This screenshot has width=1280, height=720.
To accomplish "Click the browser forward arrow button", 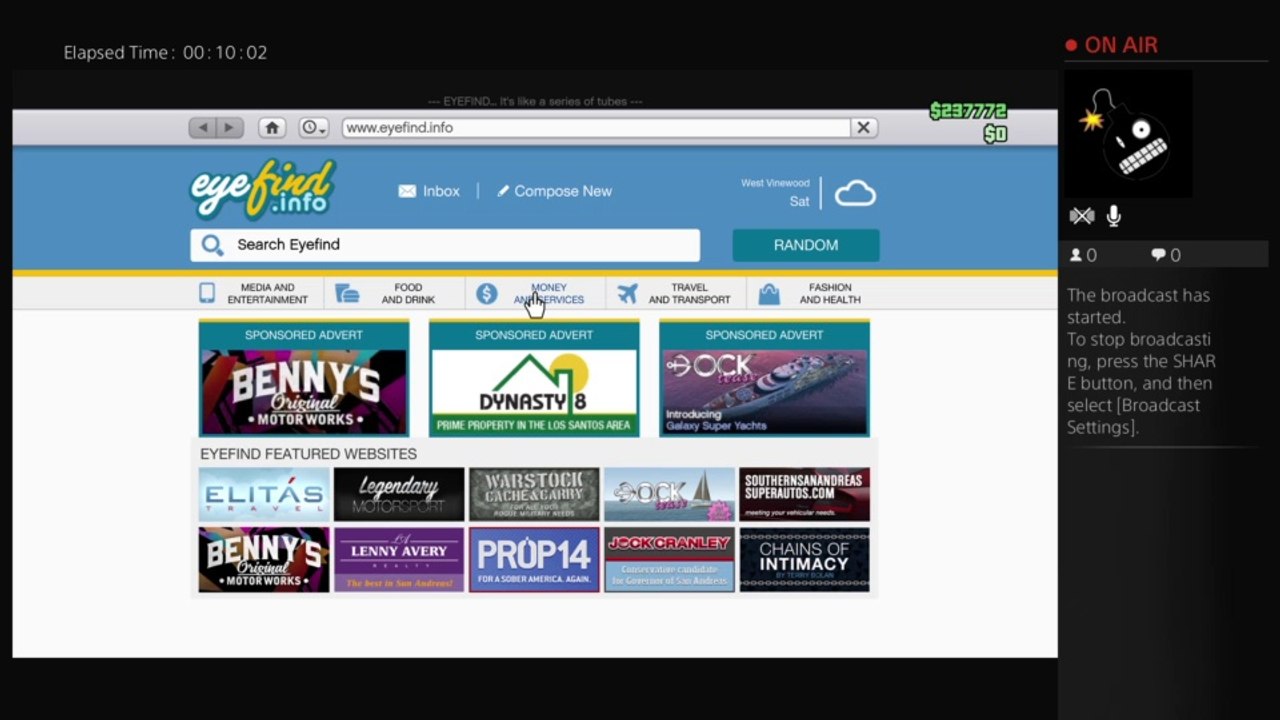I will [x=230, y=128].
